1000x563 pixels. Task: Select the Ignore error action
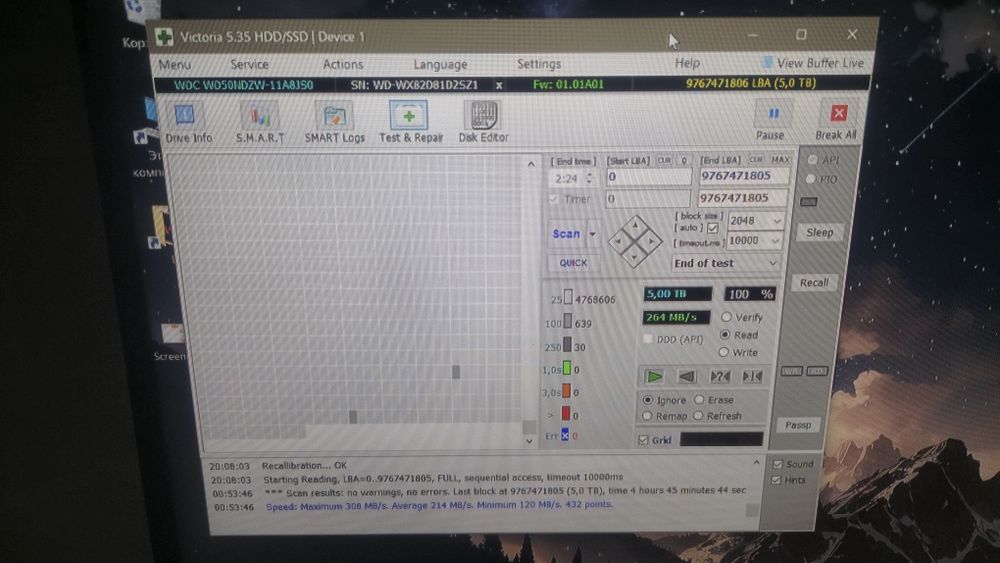point(648,400)
